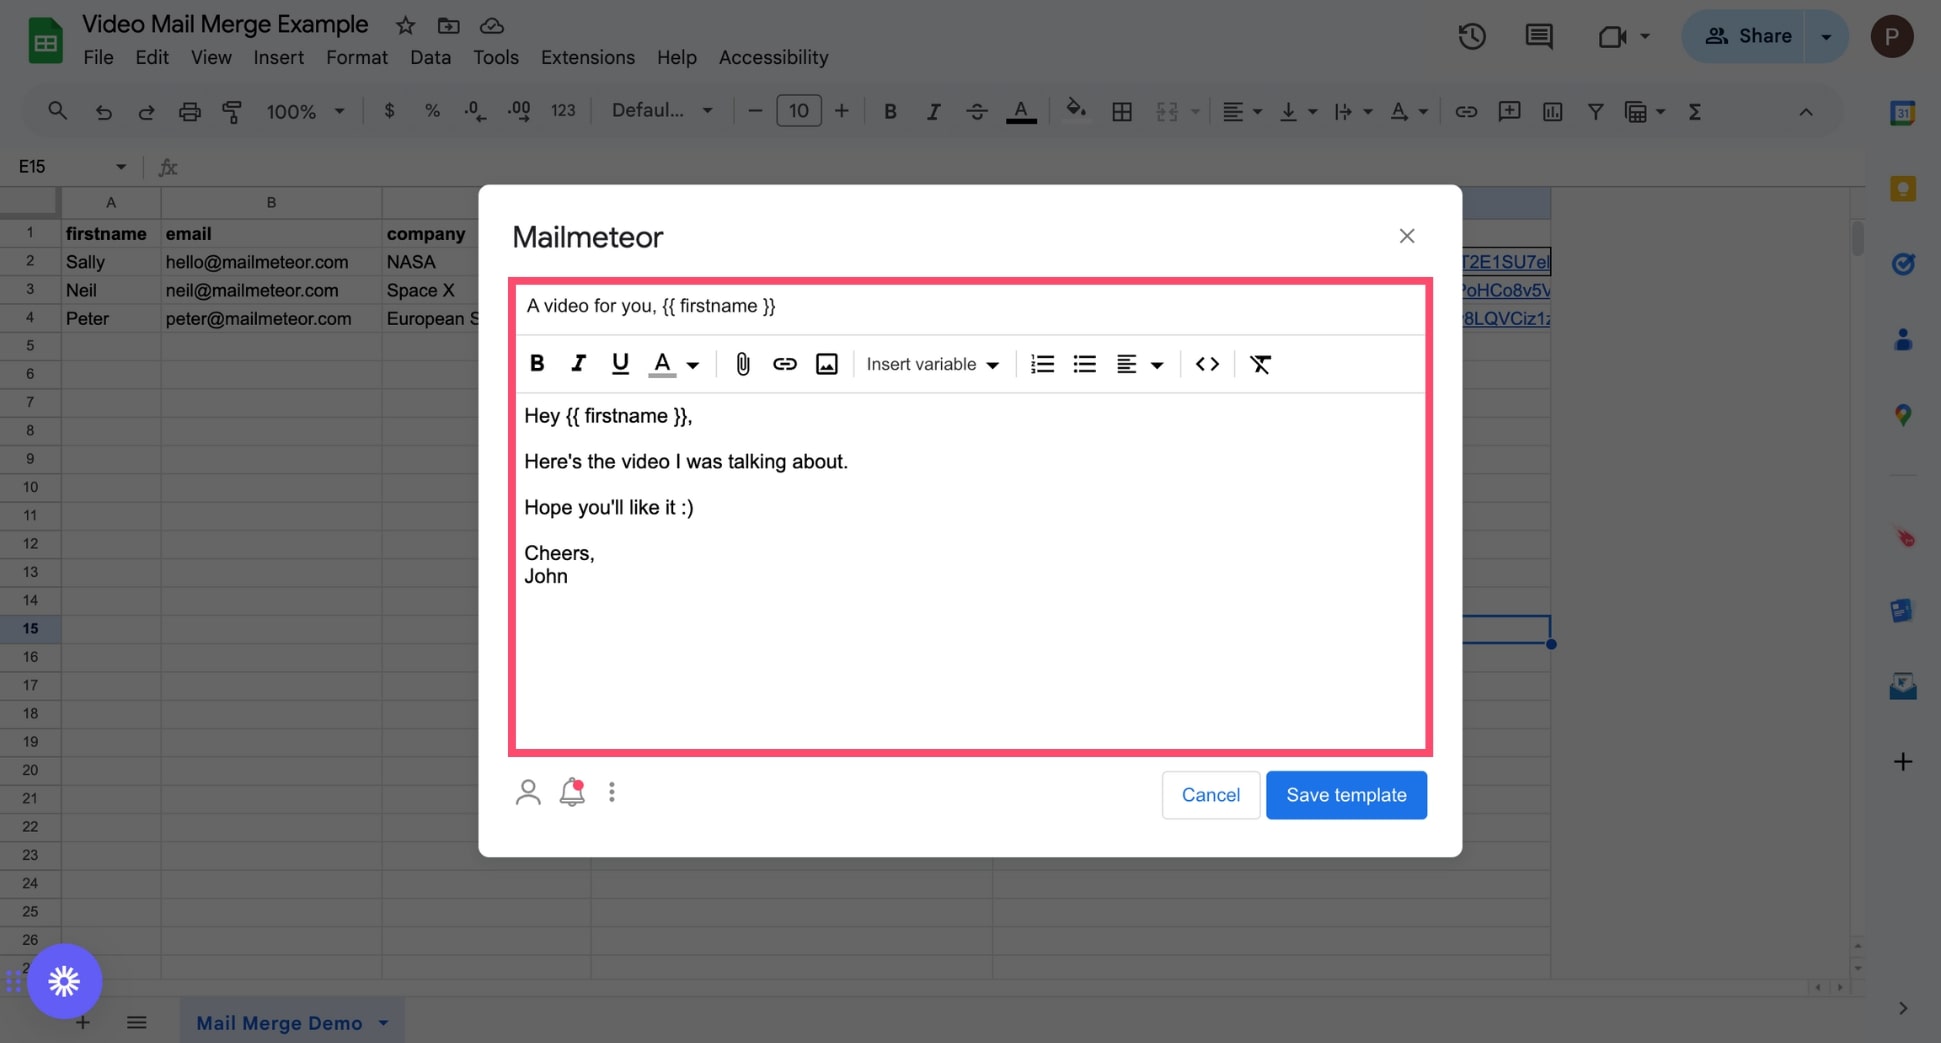Click Mailmeteor text color letter A
Viewport: 1941px width, 1043px height.
pyautogui.click(x=662, y=364)
